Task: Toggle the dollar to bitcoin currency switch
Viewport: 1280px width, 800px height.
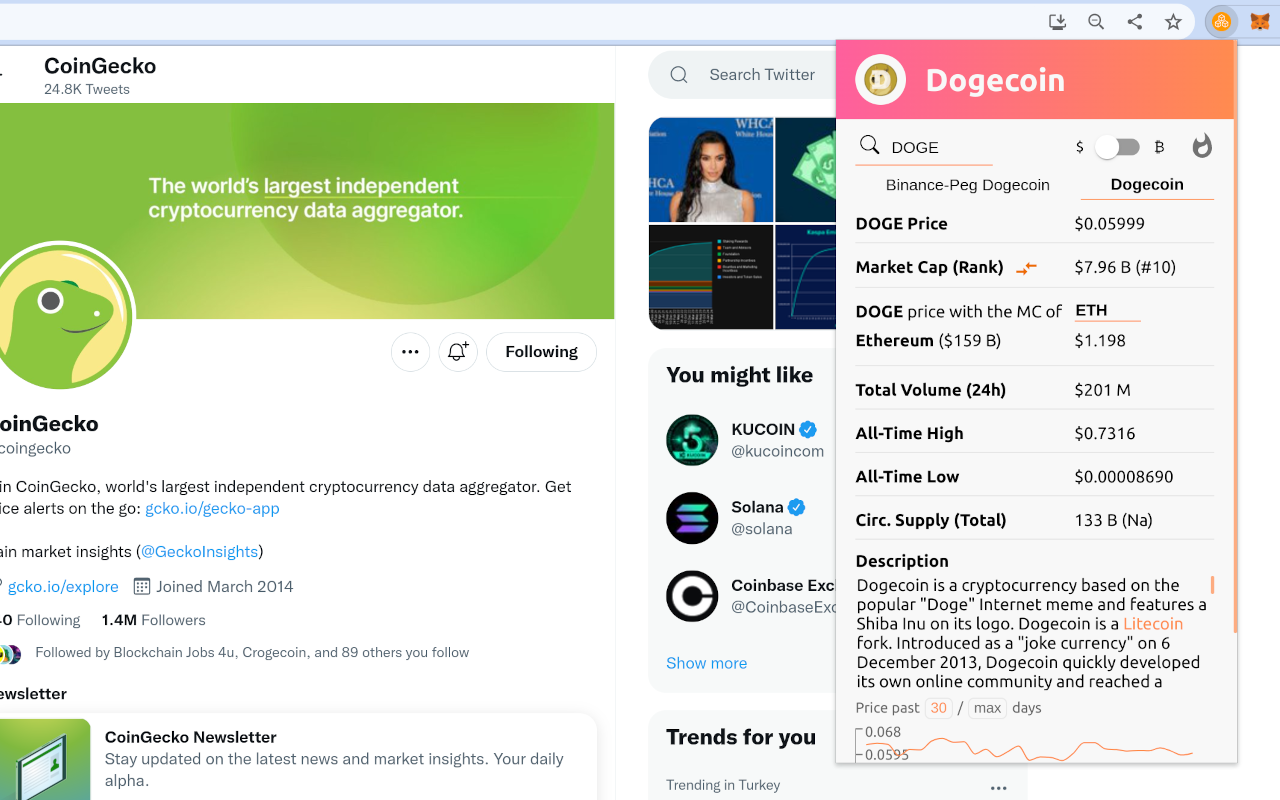Action: point(1117,147)
